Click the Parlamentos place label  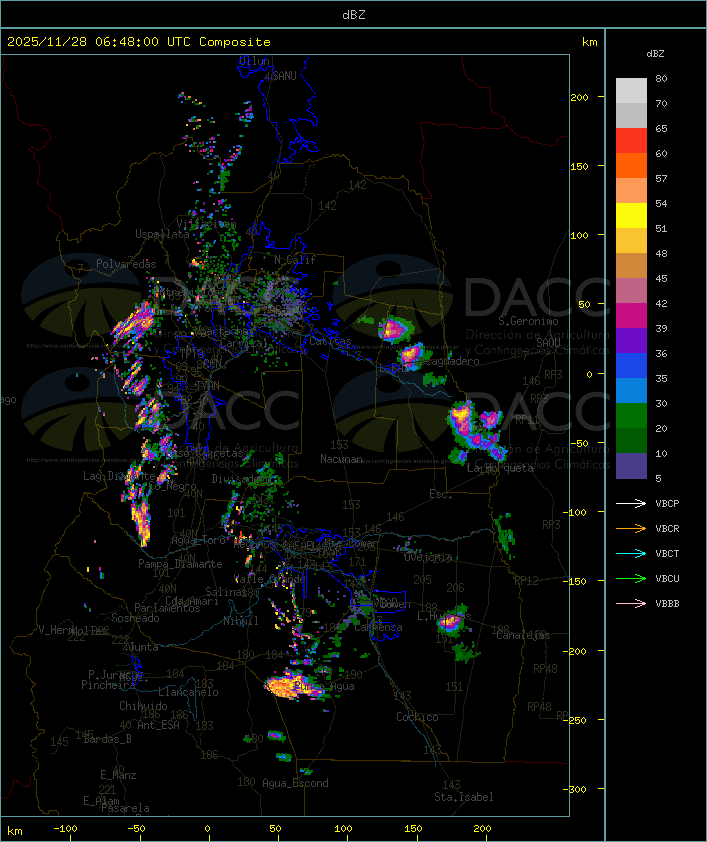click(x=167, y=608)
